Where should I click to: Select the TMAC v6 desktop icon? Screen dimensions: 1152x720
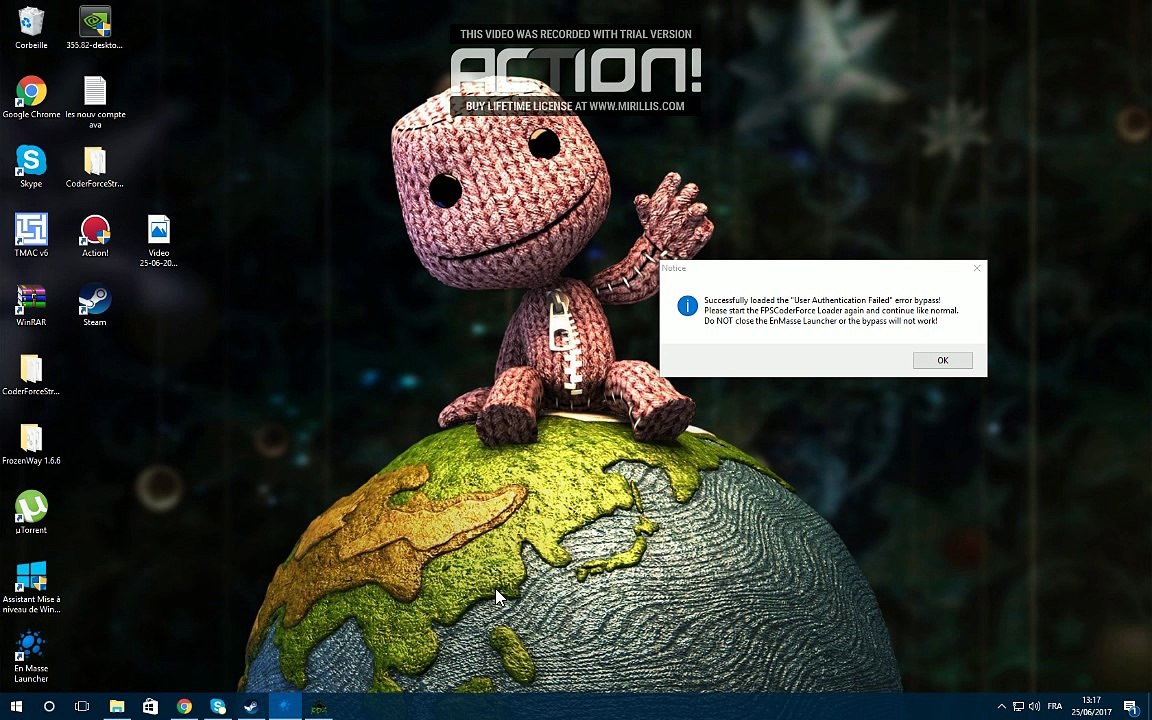pyautogui.click(x=31, y=235)
